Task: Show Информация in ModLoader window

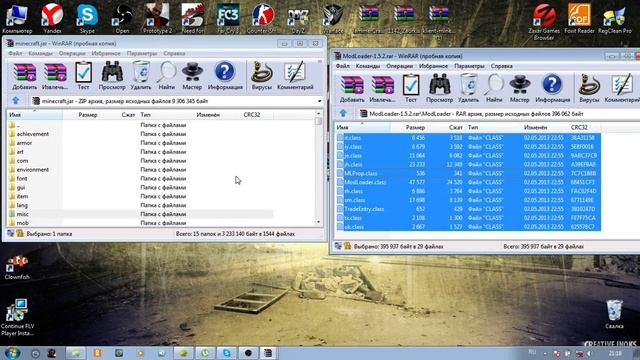Action: [x=552, y=88]
